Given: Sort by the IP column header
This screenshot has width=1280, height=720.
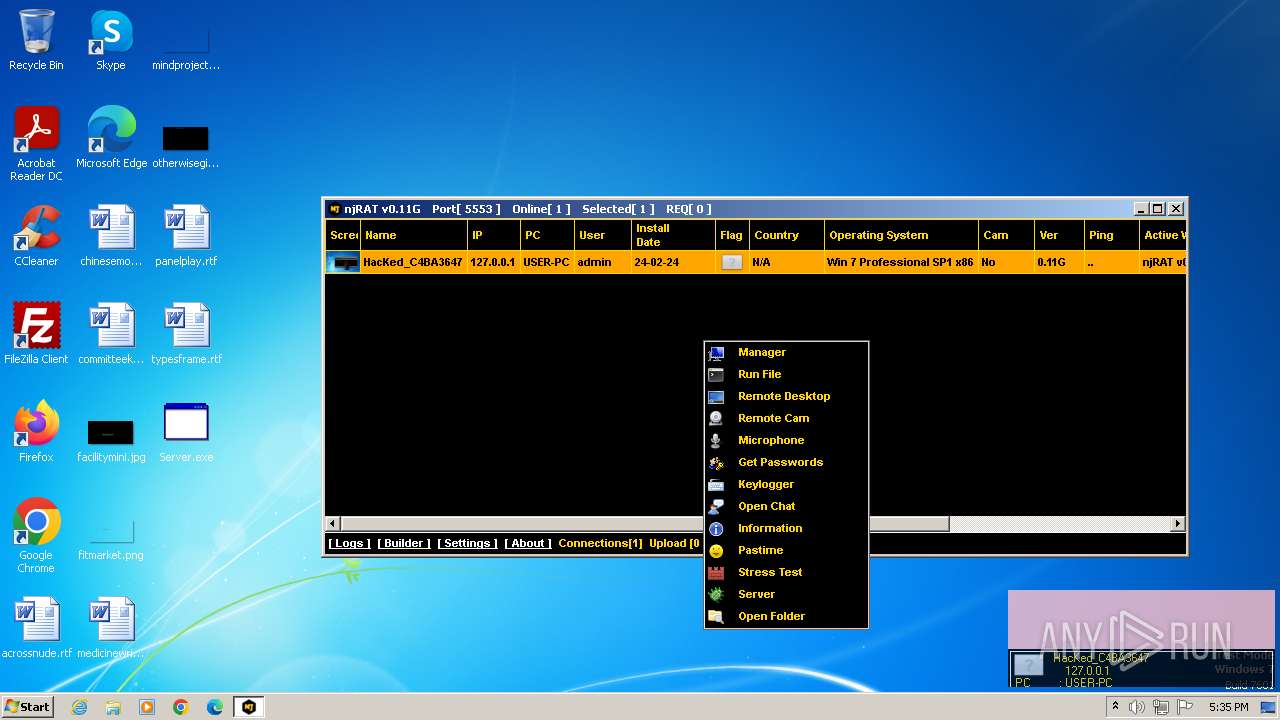Looking at the screenshot, I should [x=494, y=235].
